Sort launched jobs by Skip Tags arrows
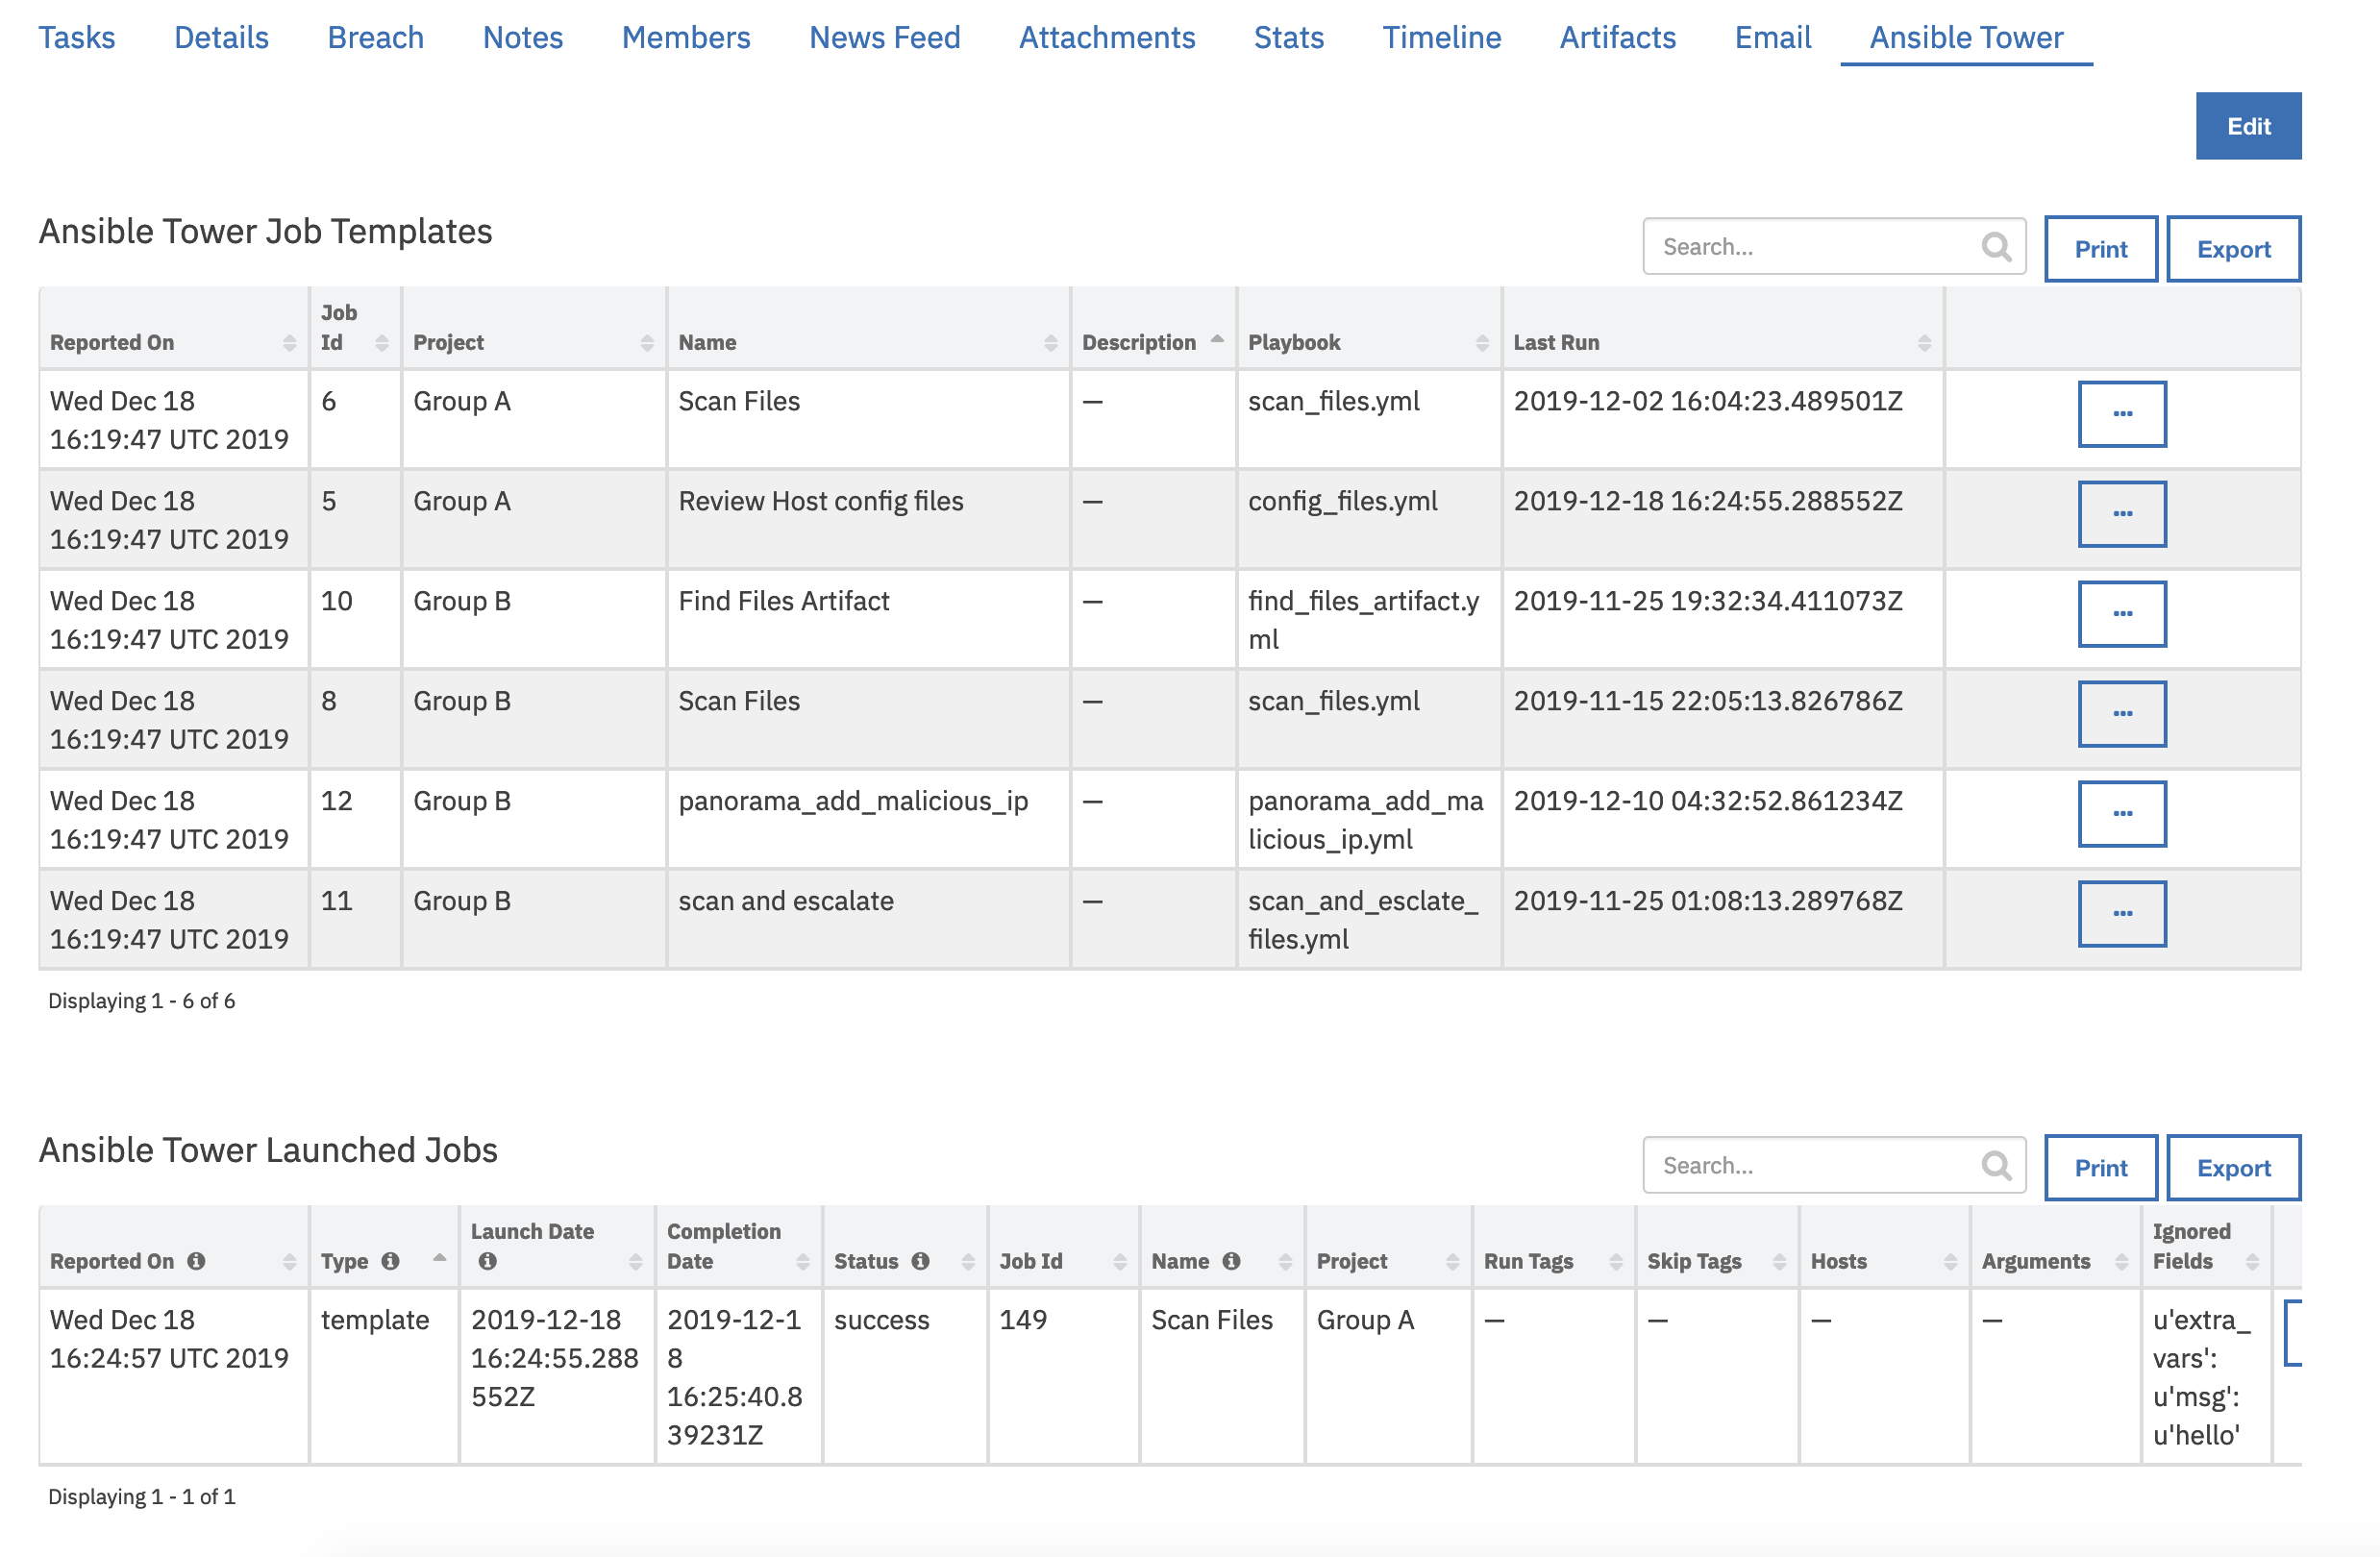The height and width of the screenshot is (1557, 2380). coord(1779,1262)
